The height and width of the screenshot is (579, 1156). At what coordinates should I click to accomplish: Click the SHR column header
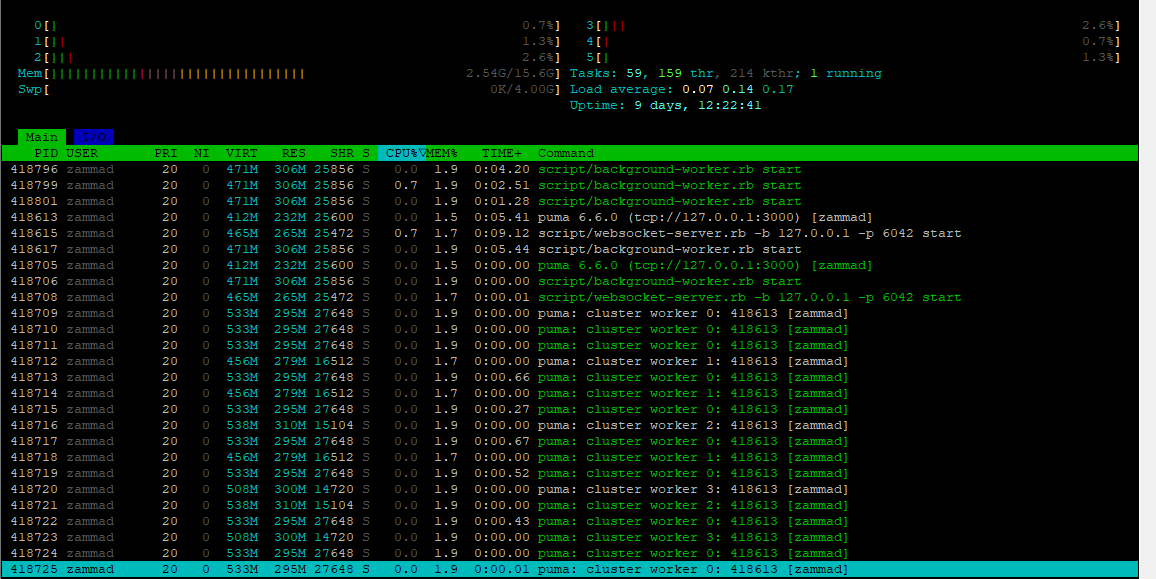(x=341, y=153)
